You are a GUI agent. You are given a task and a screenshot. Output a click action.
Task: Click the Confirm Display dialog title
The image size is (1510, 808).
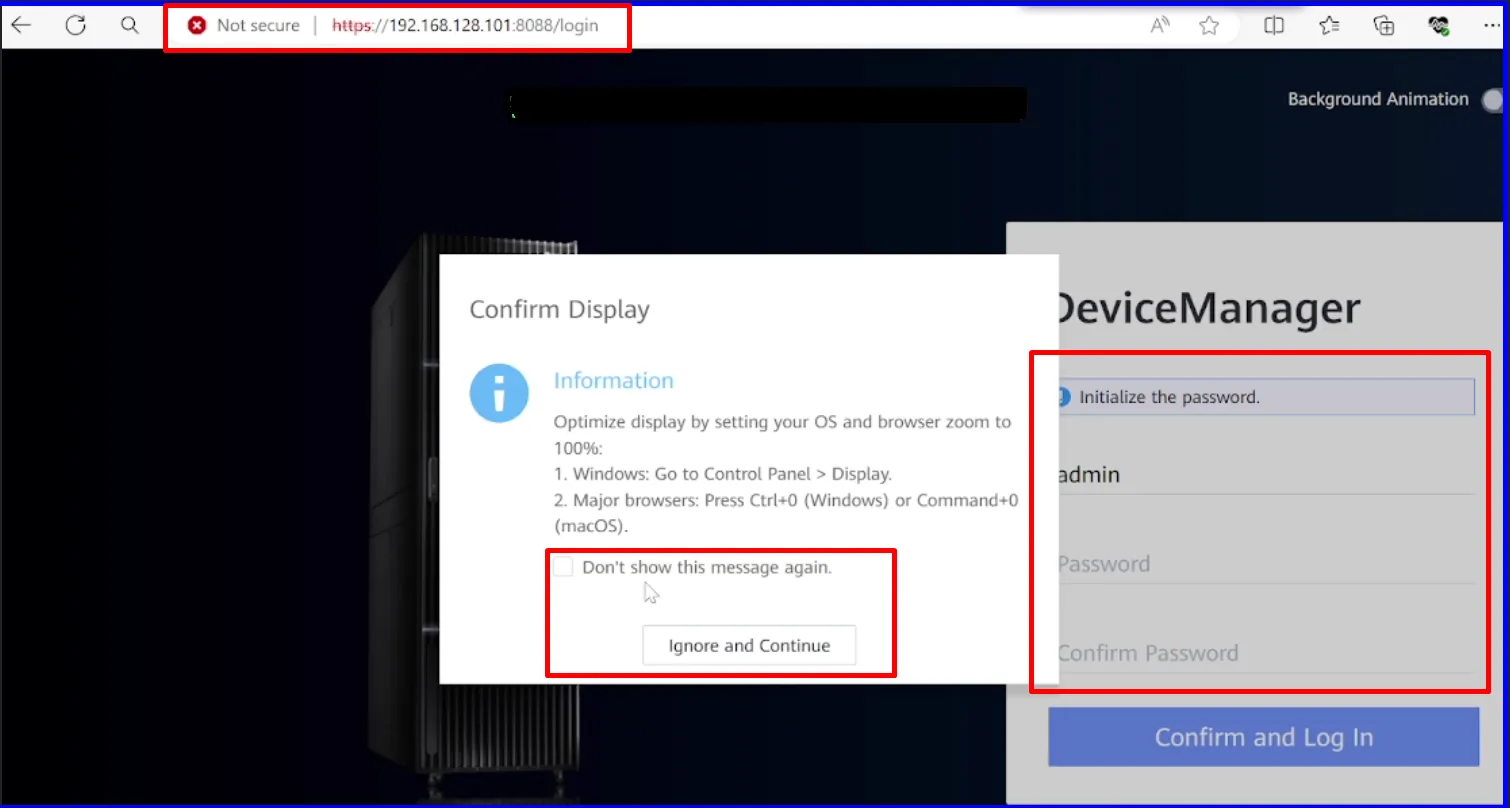(x=559, y=310)
